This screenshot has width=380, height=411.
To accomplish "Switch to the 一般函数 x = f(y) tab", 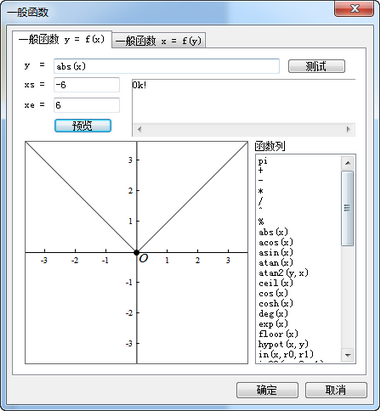I will pyautogui.click(x=159, y=41).
